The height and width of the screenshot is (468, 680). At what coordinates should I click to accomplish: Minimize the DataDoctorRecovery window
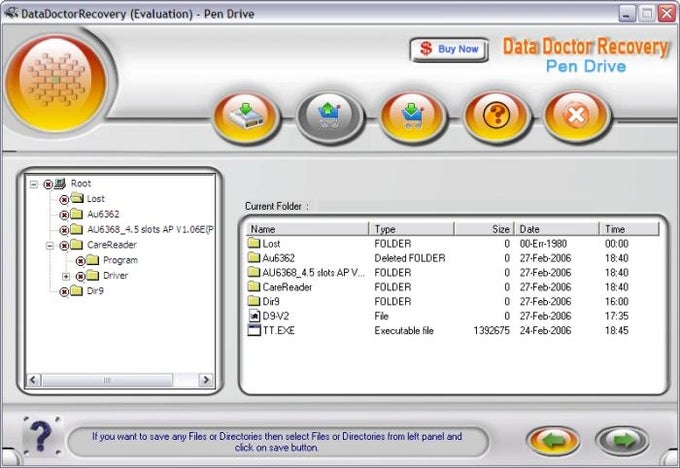click(627, 14)
